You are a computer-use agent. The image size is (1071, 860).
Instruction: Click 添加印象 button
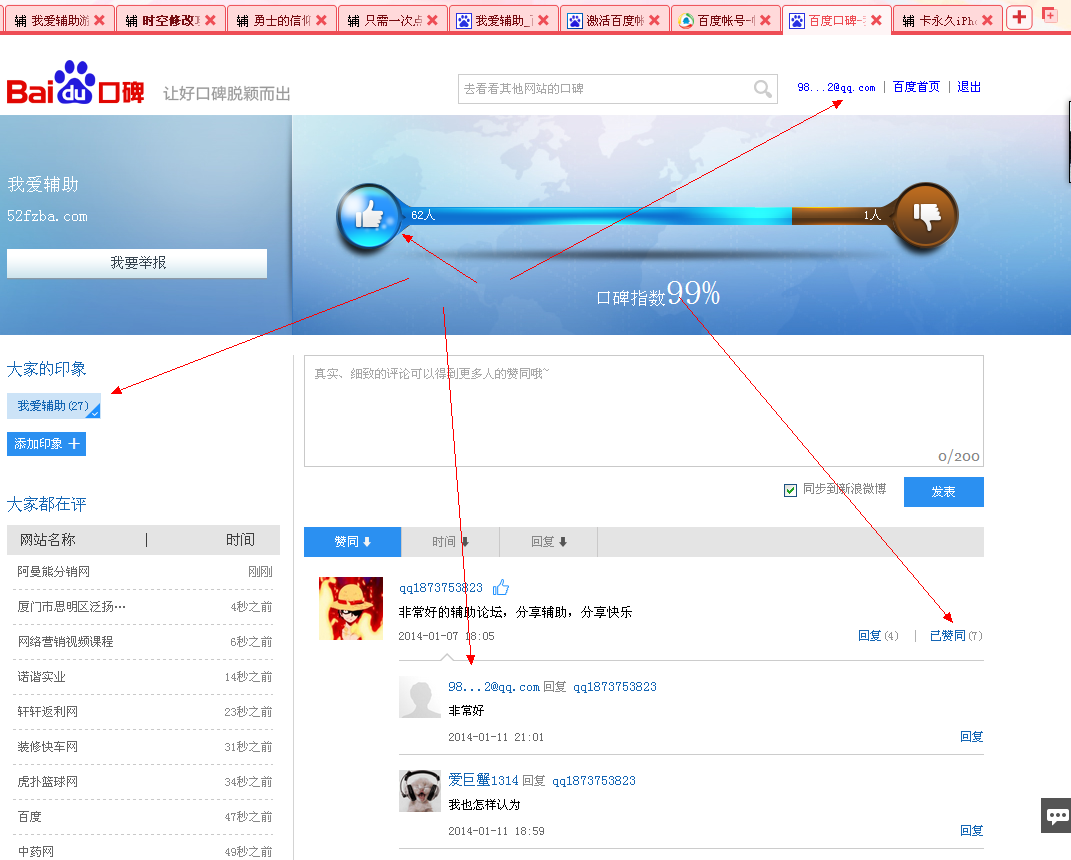[x=46, y=444]
